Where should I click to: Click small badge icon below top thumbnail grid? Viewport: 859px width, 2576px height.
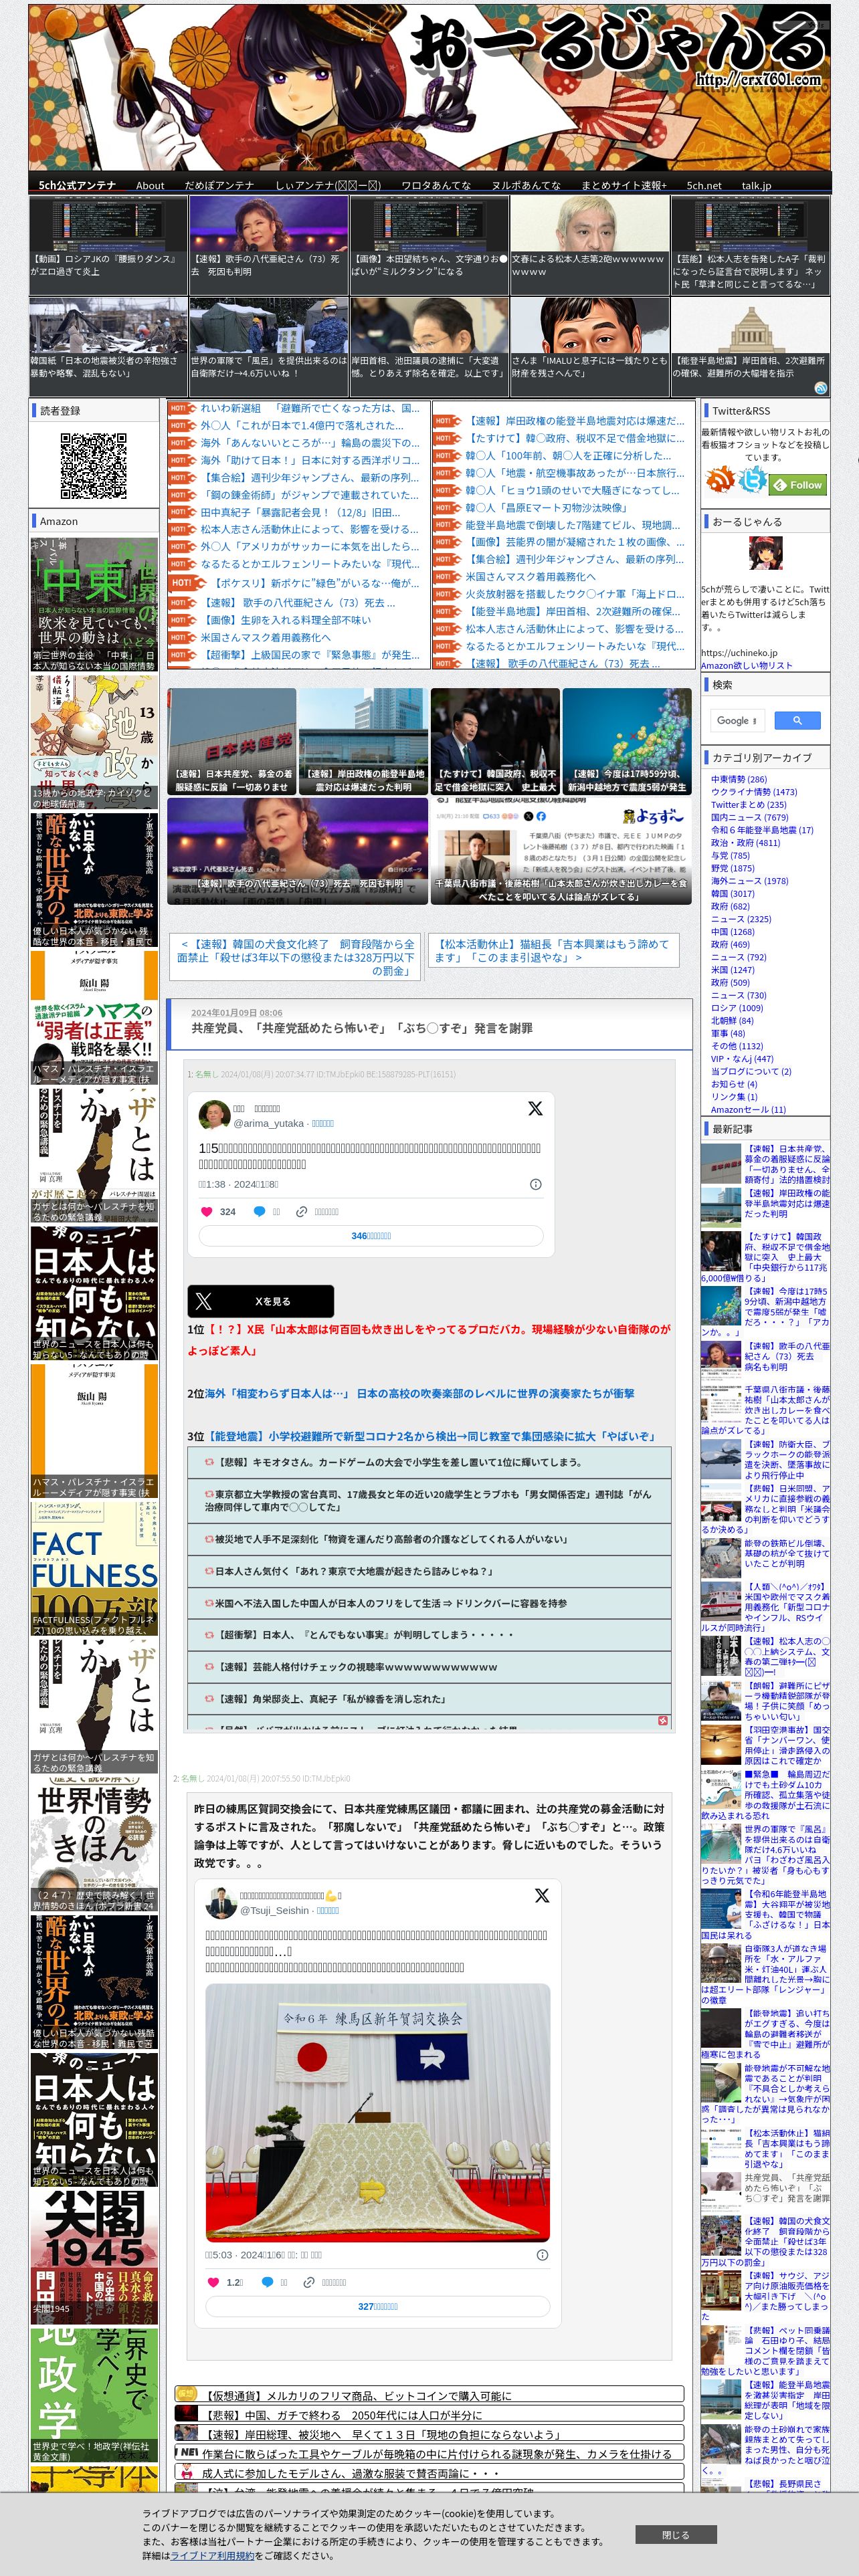820,388
